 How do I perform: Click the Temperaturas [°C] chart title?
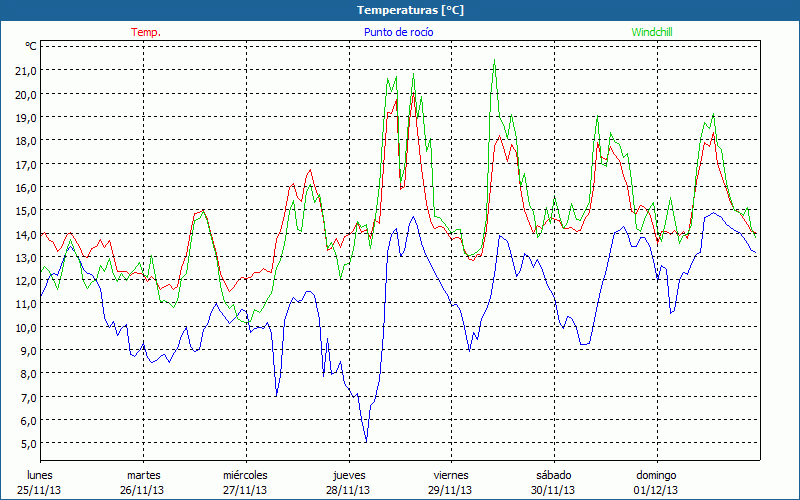pos(410,10)
